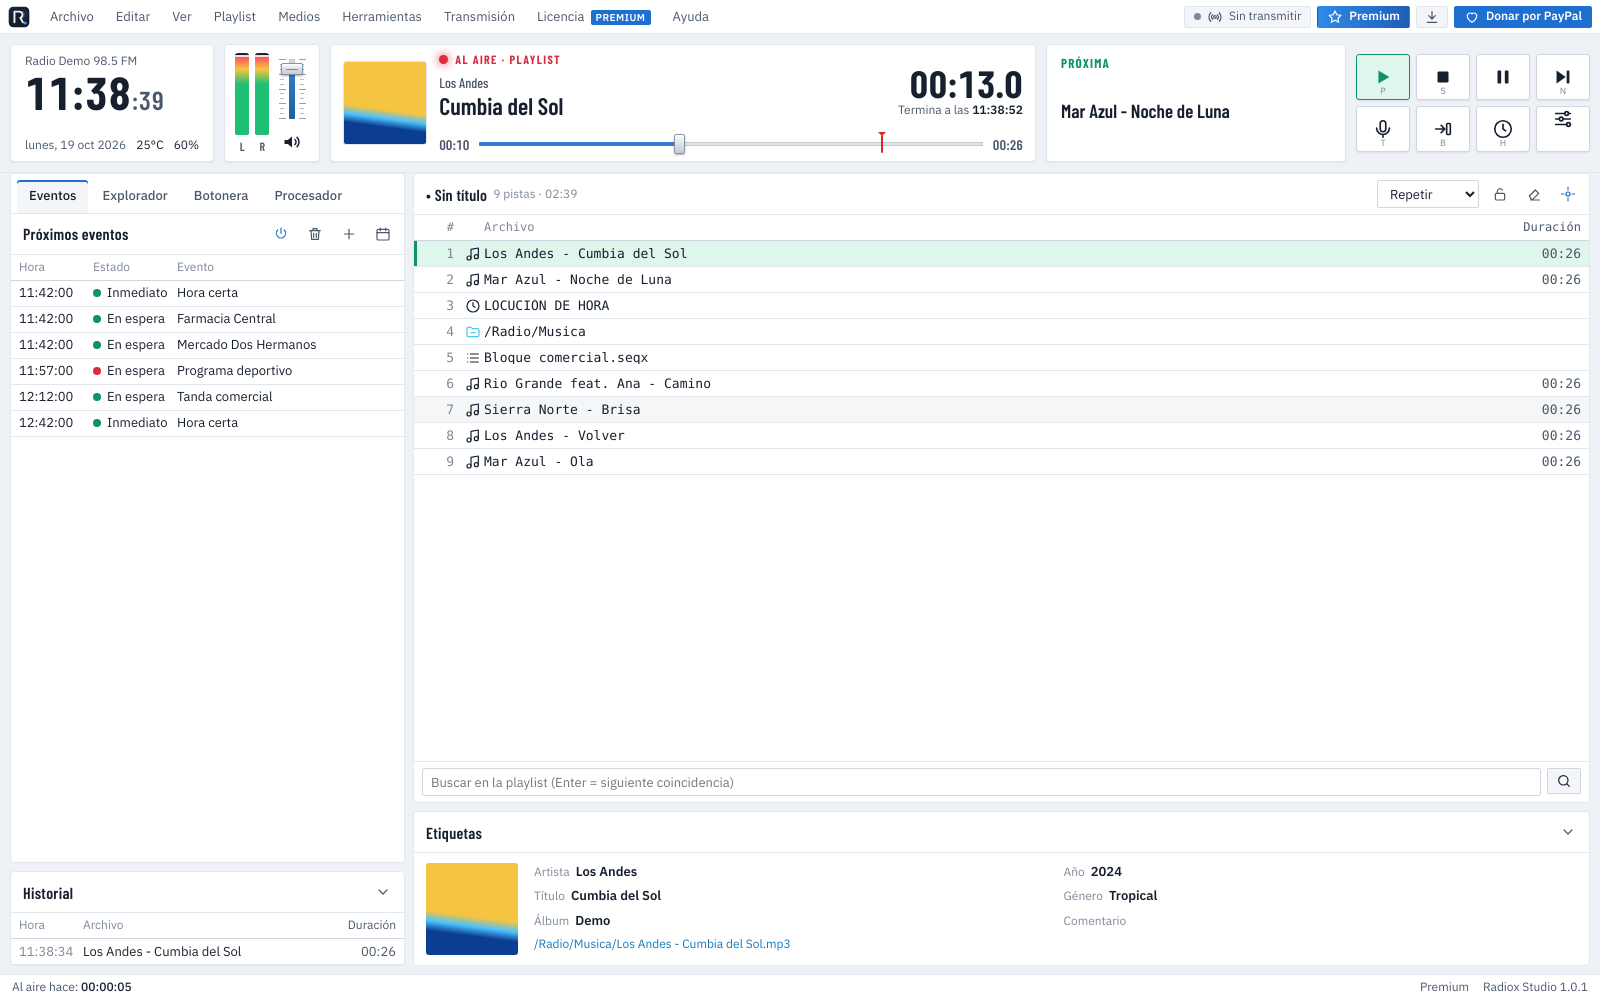Viewport: 1600px width, 1000px height.
Task: Focus the playlist search field
Action: tap(981, 782)
